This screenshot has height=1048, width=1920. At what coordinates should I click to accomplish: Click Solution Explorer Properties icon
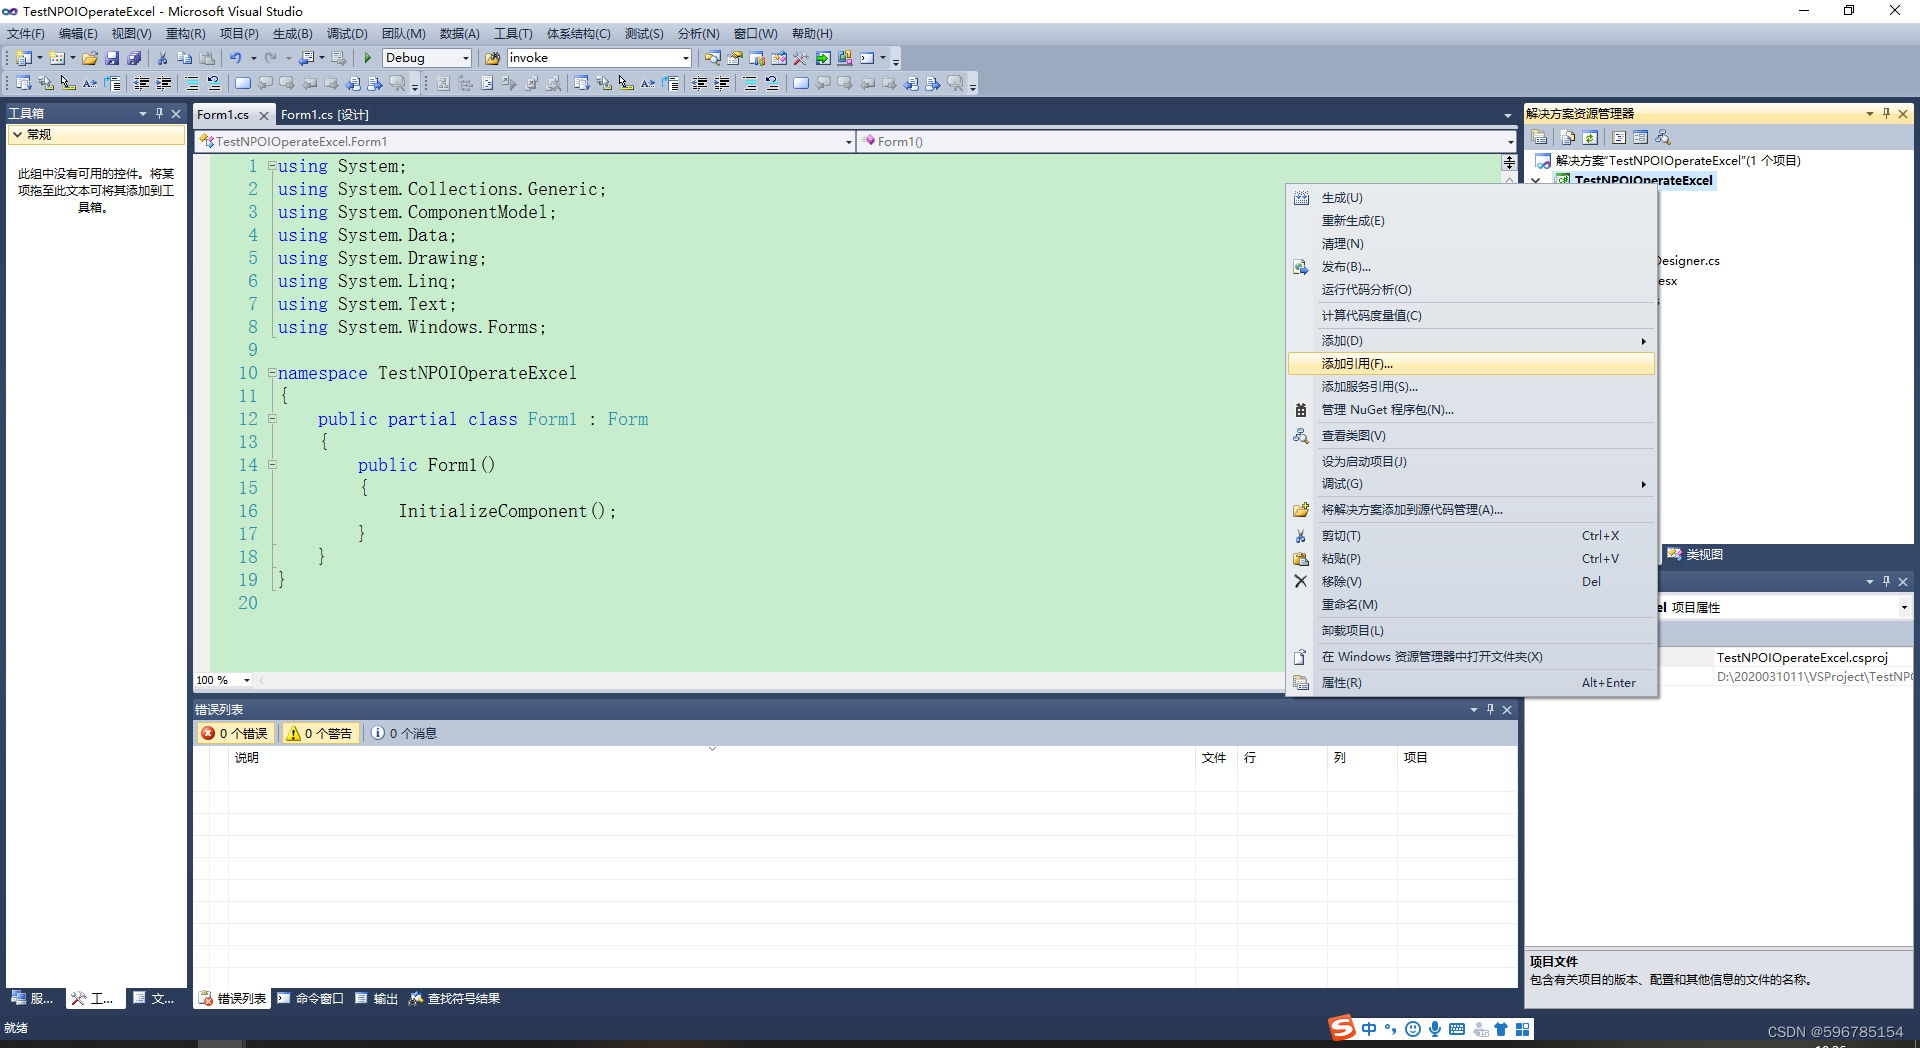point(1539,137)
